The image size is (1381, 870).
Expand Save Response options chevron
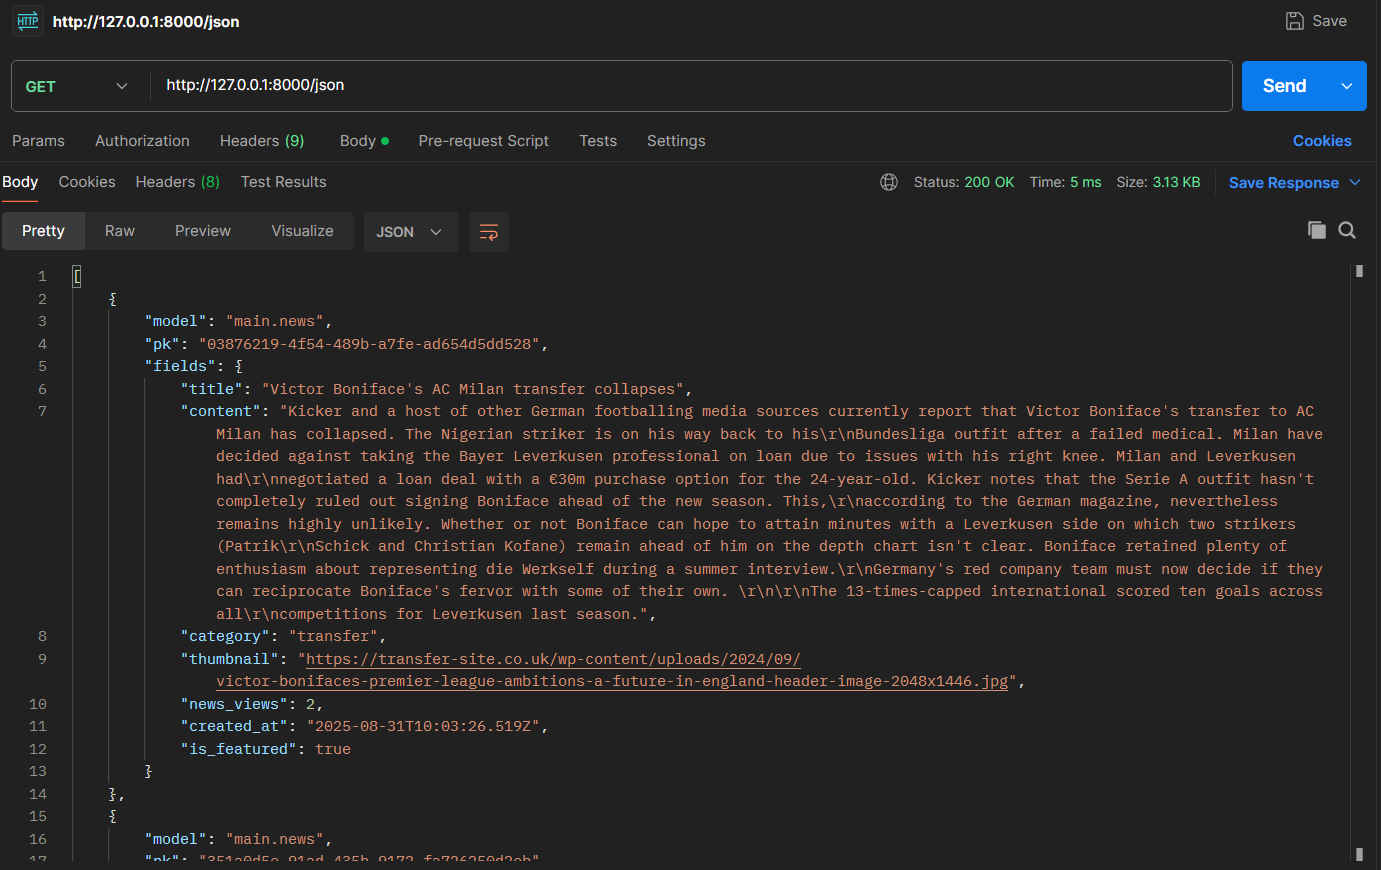pyautogui.click(x=1355, y=182)
